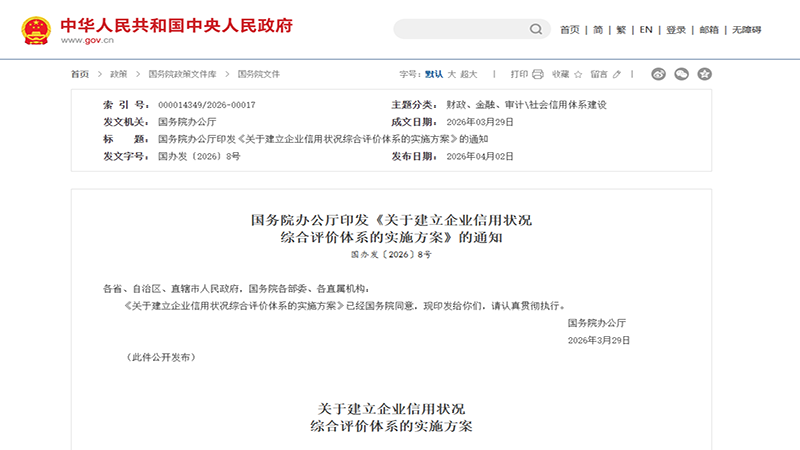Click the plan heading 关于建立企业信用状况

pos(391,417)
